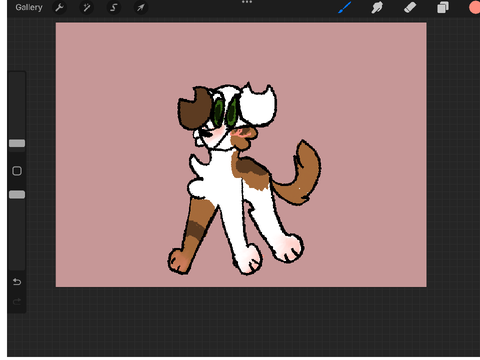Activate the Transform arrow tool
Screen dimensions: 480x360
coord(140,7)
